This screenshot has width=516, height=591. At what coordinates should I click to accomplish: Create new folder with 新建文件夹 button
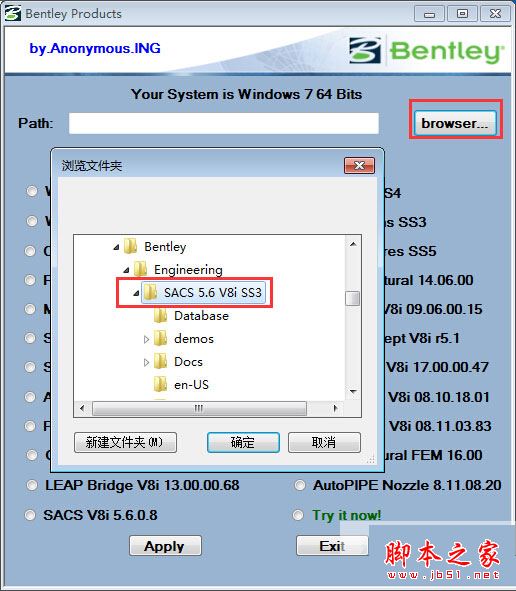click(125, 442)
